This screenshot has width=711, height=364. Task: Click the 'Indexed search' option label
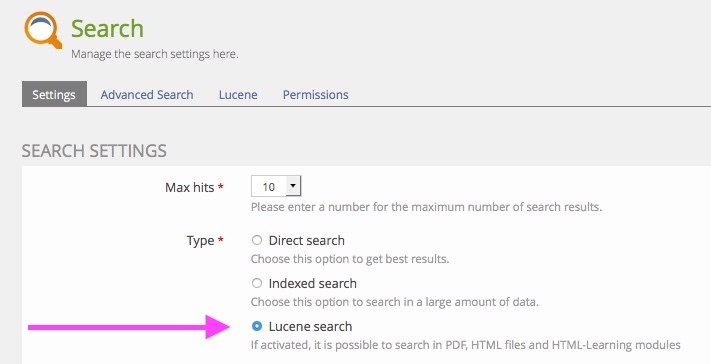click(x=312, y=283)
